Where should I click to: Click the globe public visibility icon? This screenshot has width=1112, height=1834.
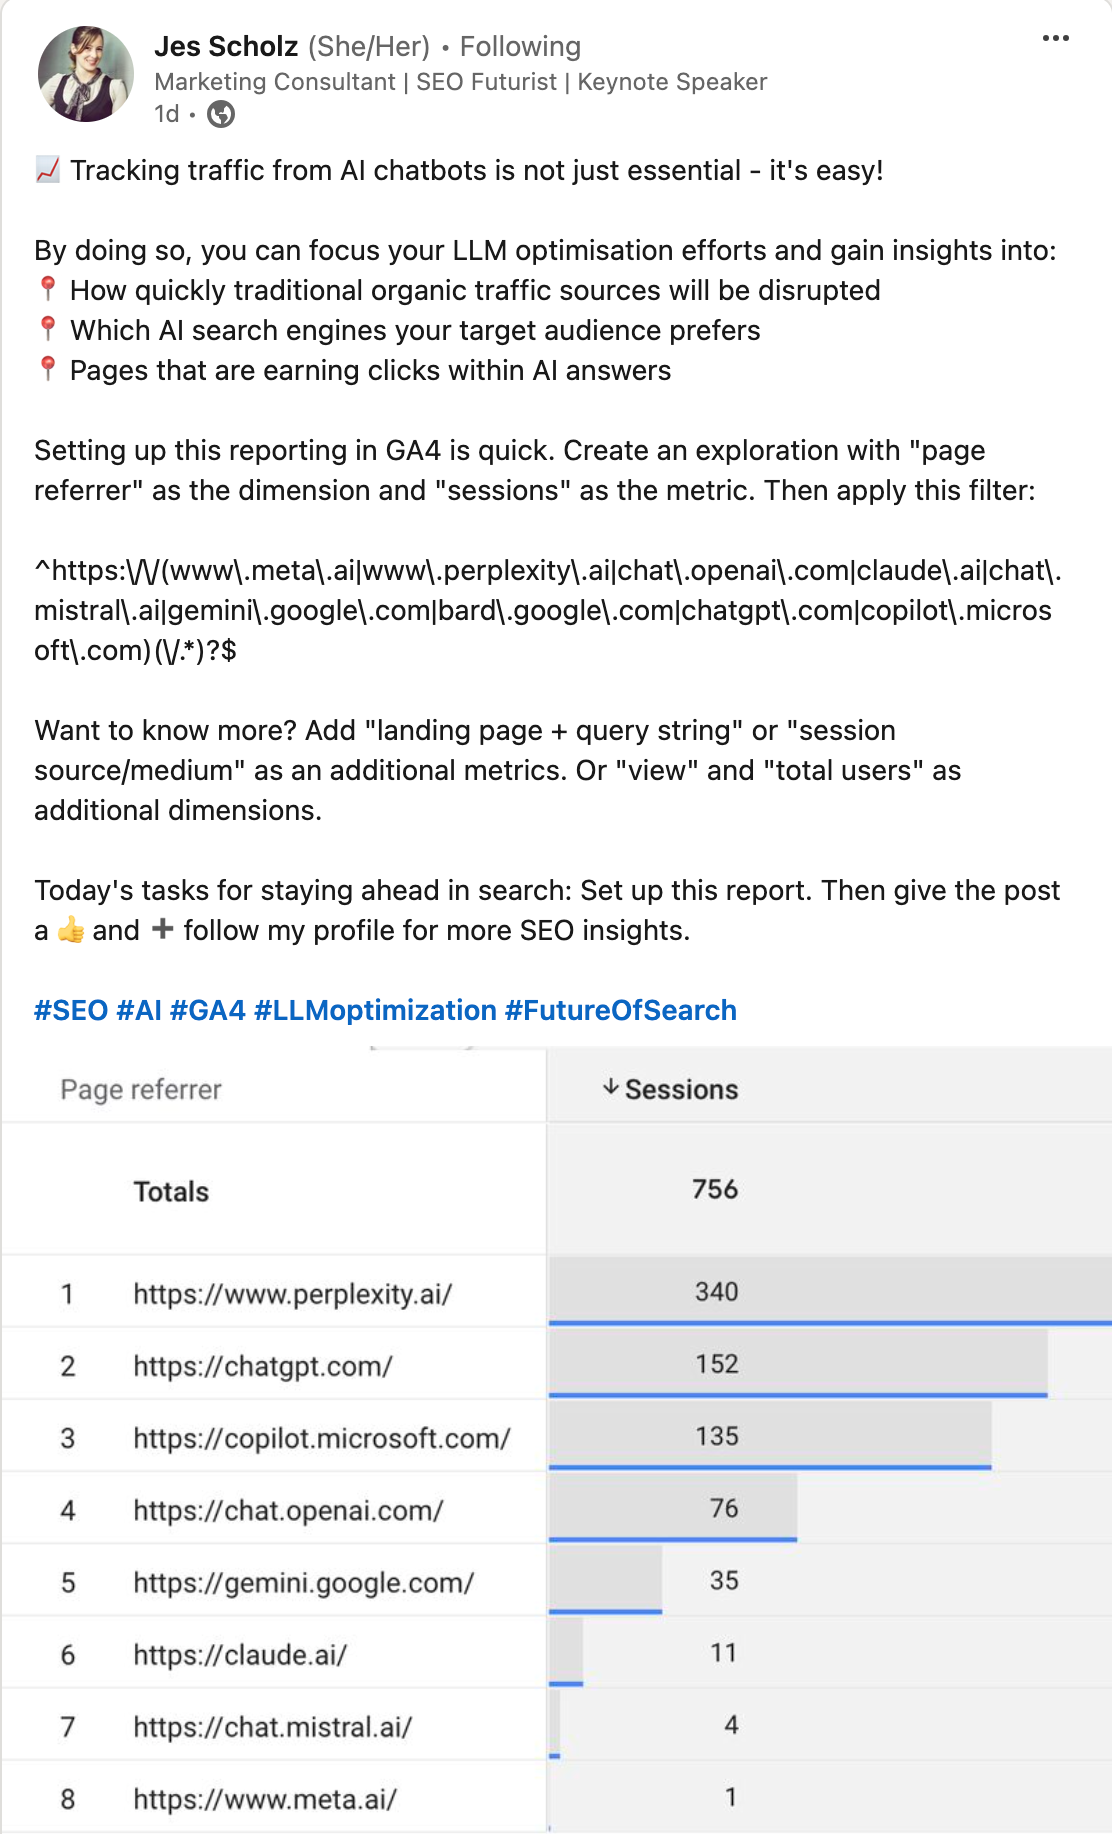pyautogui.click(x=221, y=115)
